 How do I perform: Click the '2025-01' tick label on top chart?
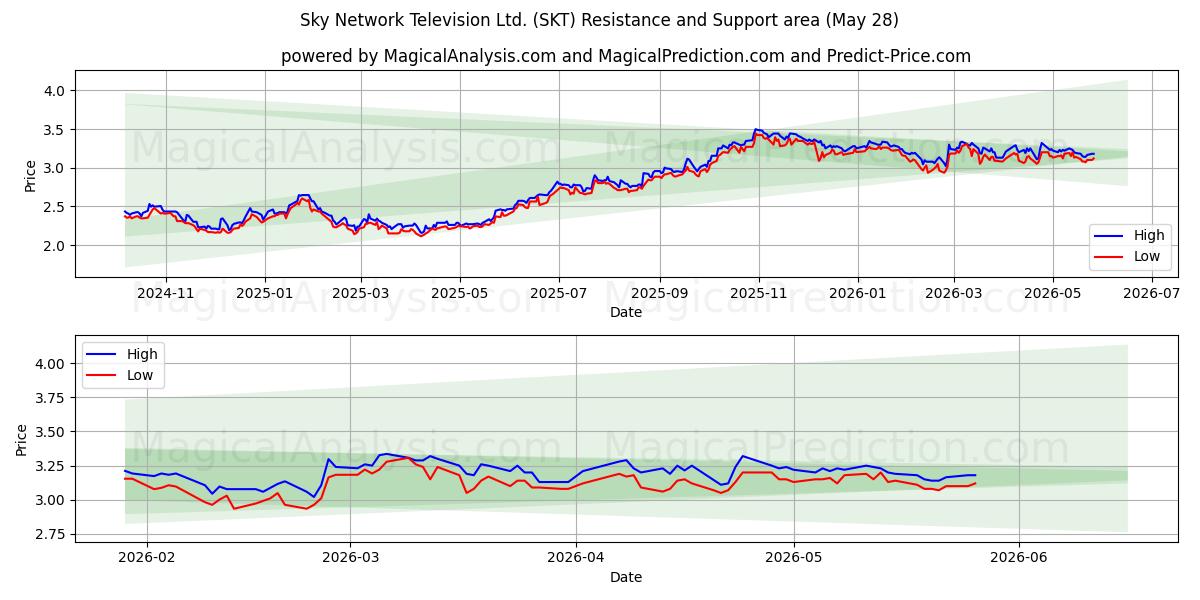point(265,293)
